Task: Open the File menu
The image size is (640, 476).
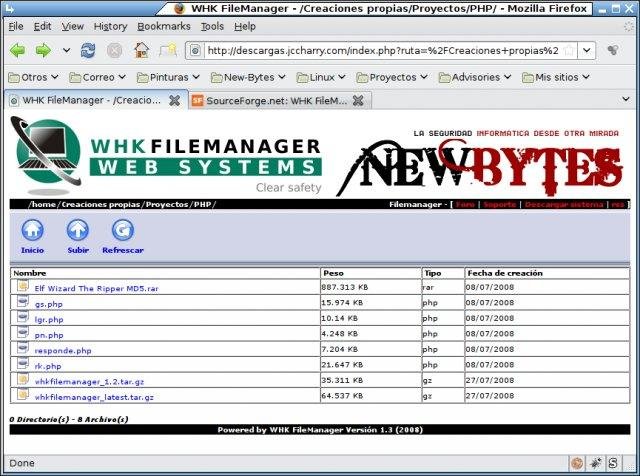Action: click(16, 27)
